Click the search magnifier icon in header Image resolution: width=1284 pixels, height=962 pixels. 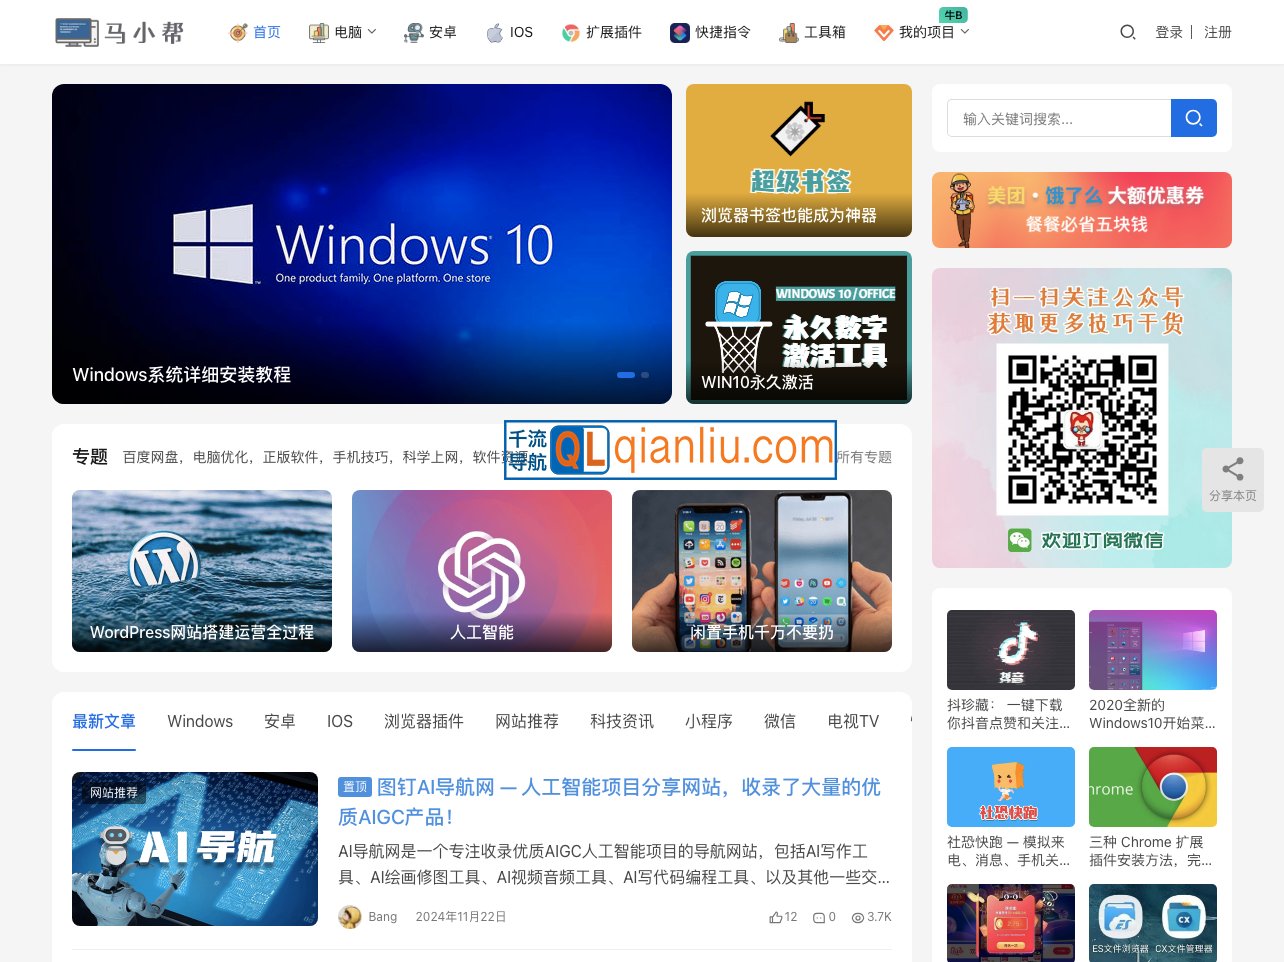tap(1127, 32)
